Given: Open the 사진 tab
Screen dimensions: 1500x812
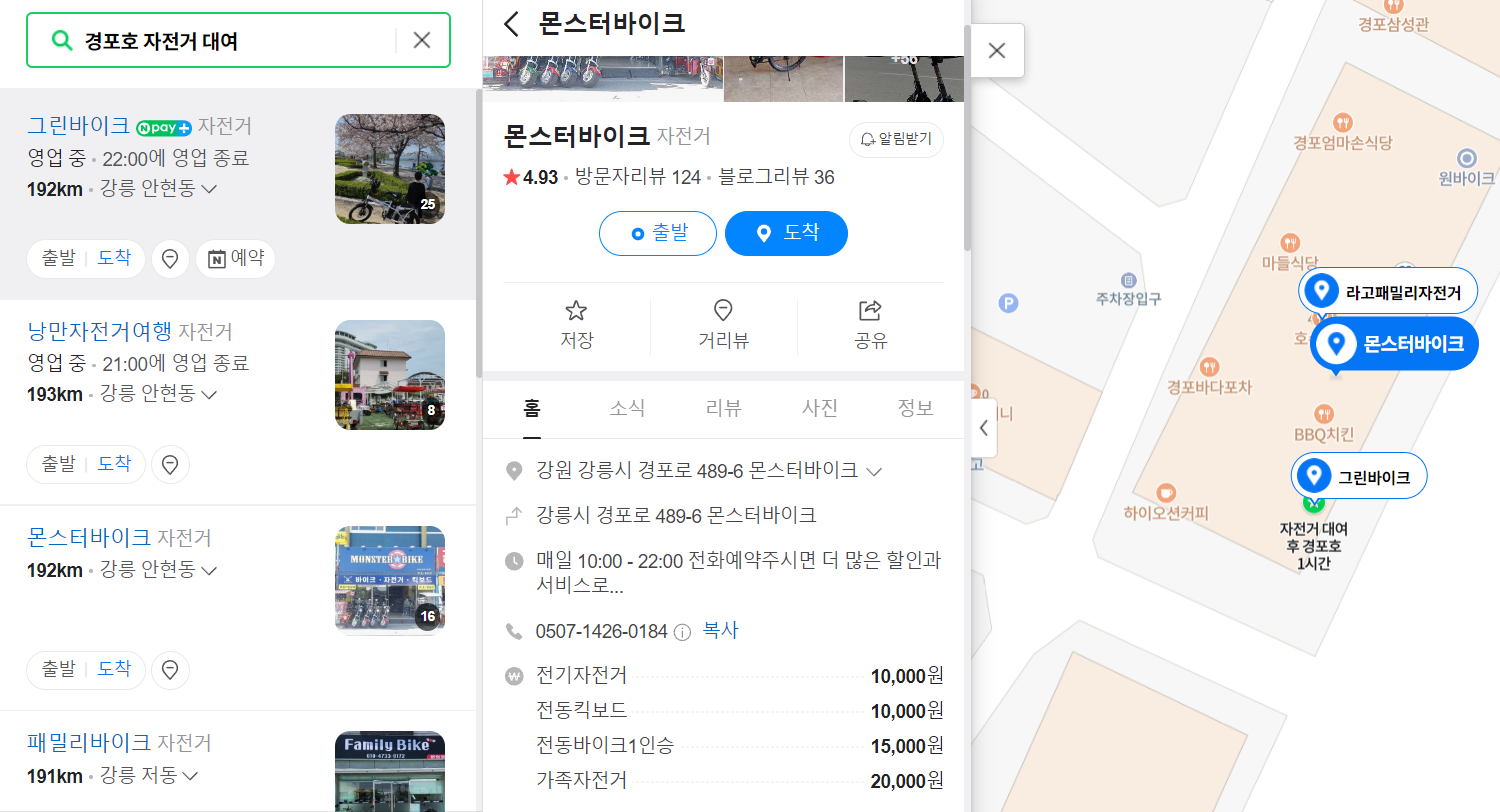Looking at the screenshot, I should pos(820,408).
